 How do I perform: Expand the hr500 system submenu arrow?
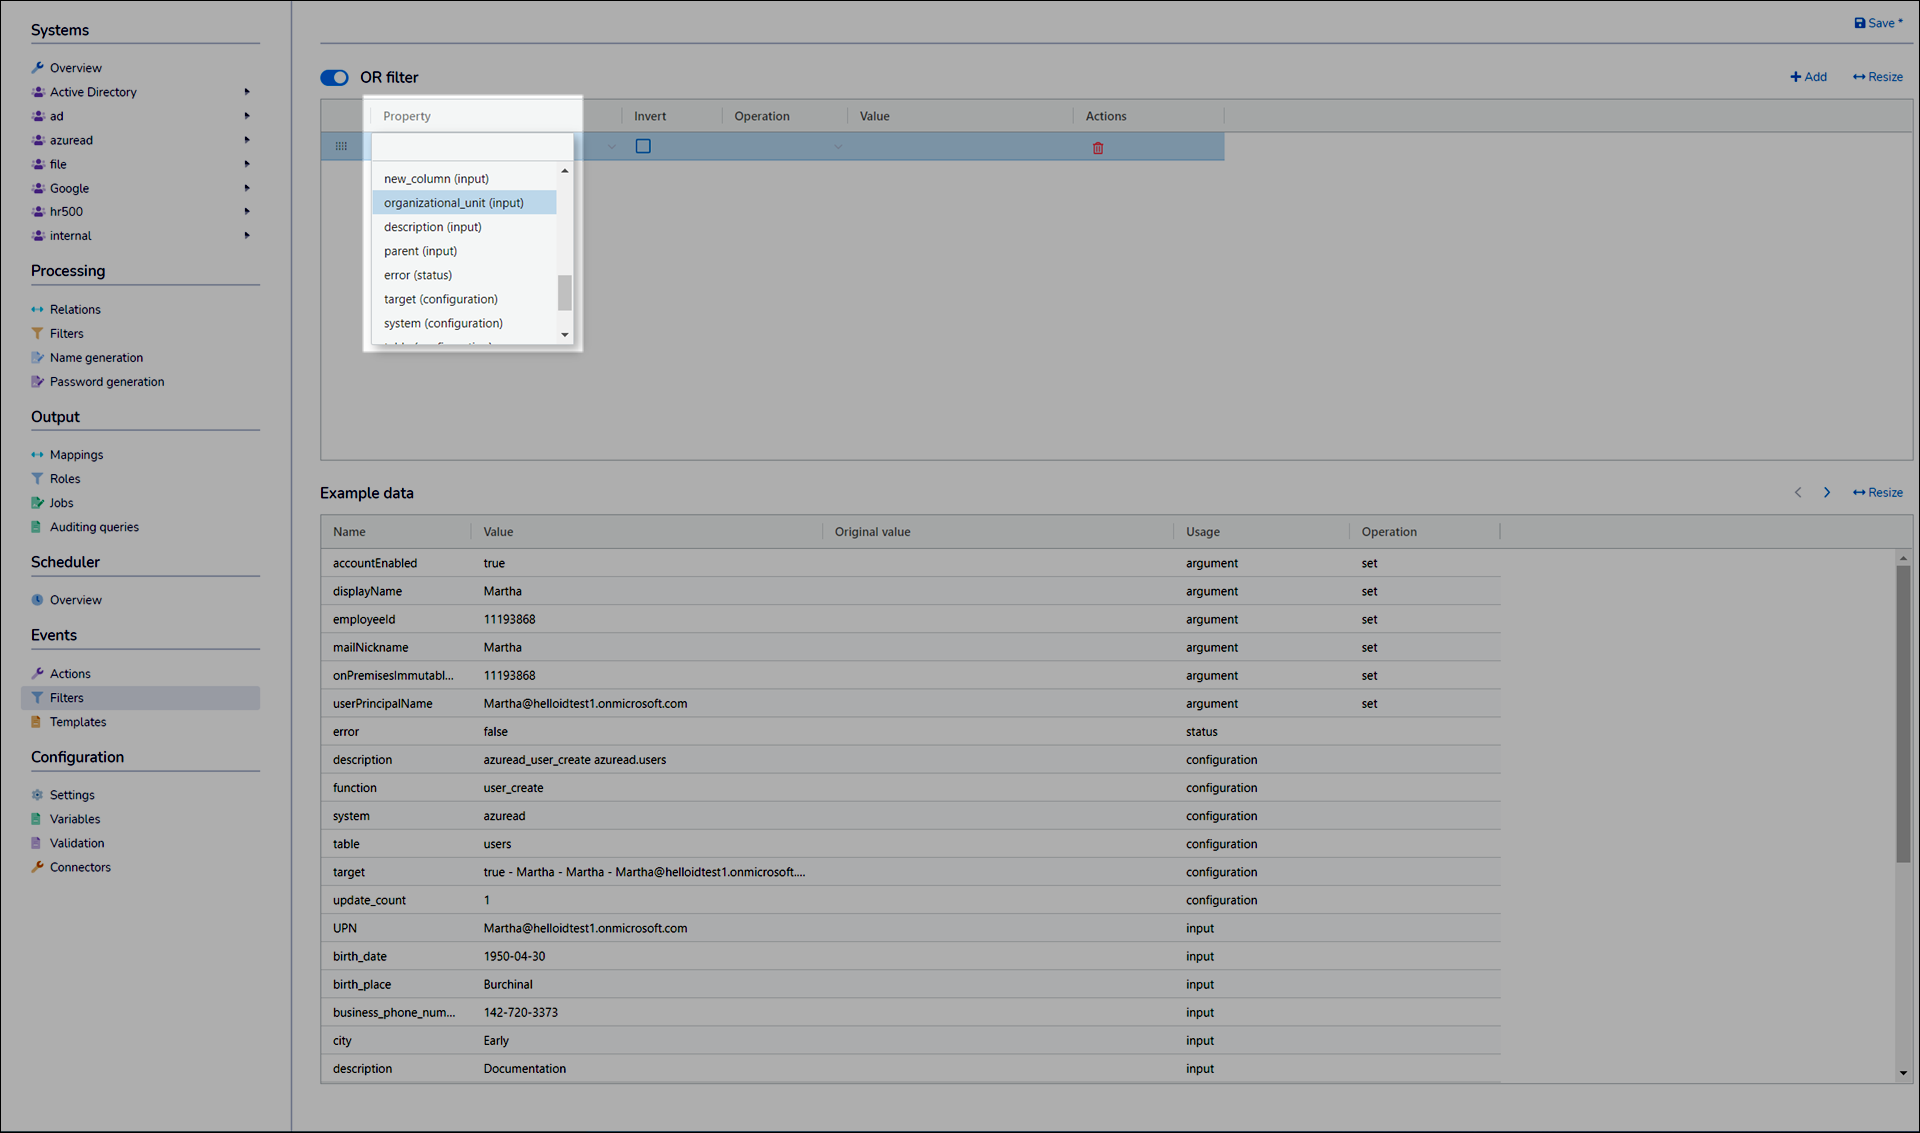(247, 211)
